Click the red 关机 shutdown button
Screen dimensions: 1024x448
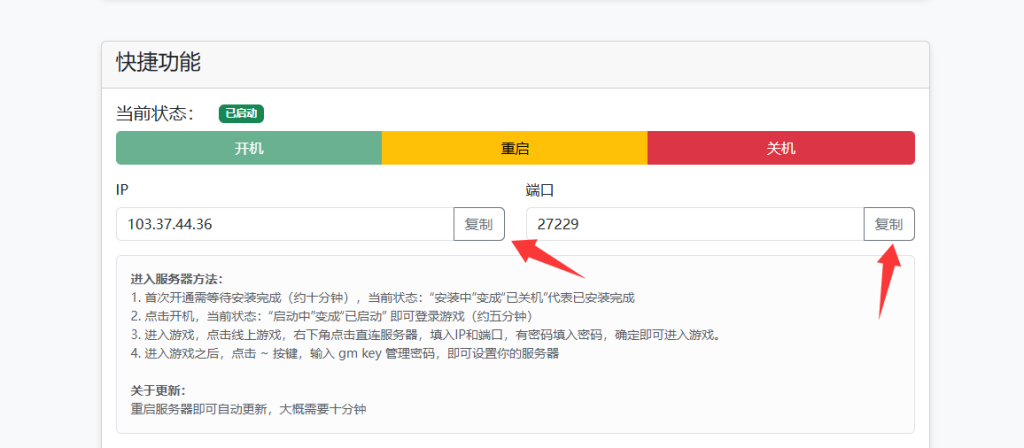pyautogui.click(x=781, y=148)
